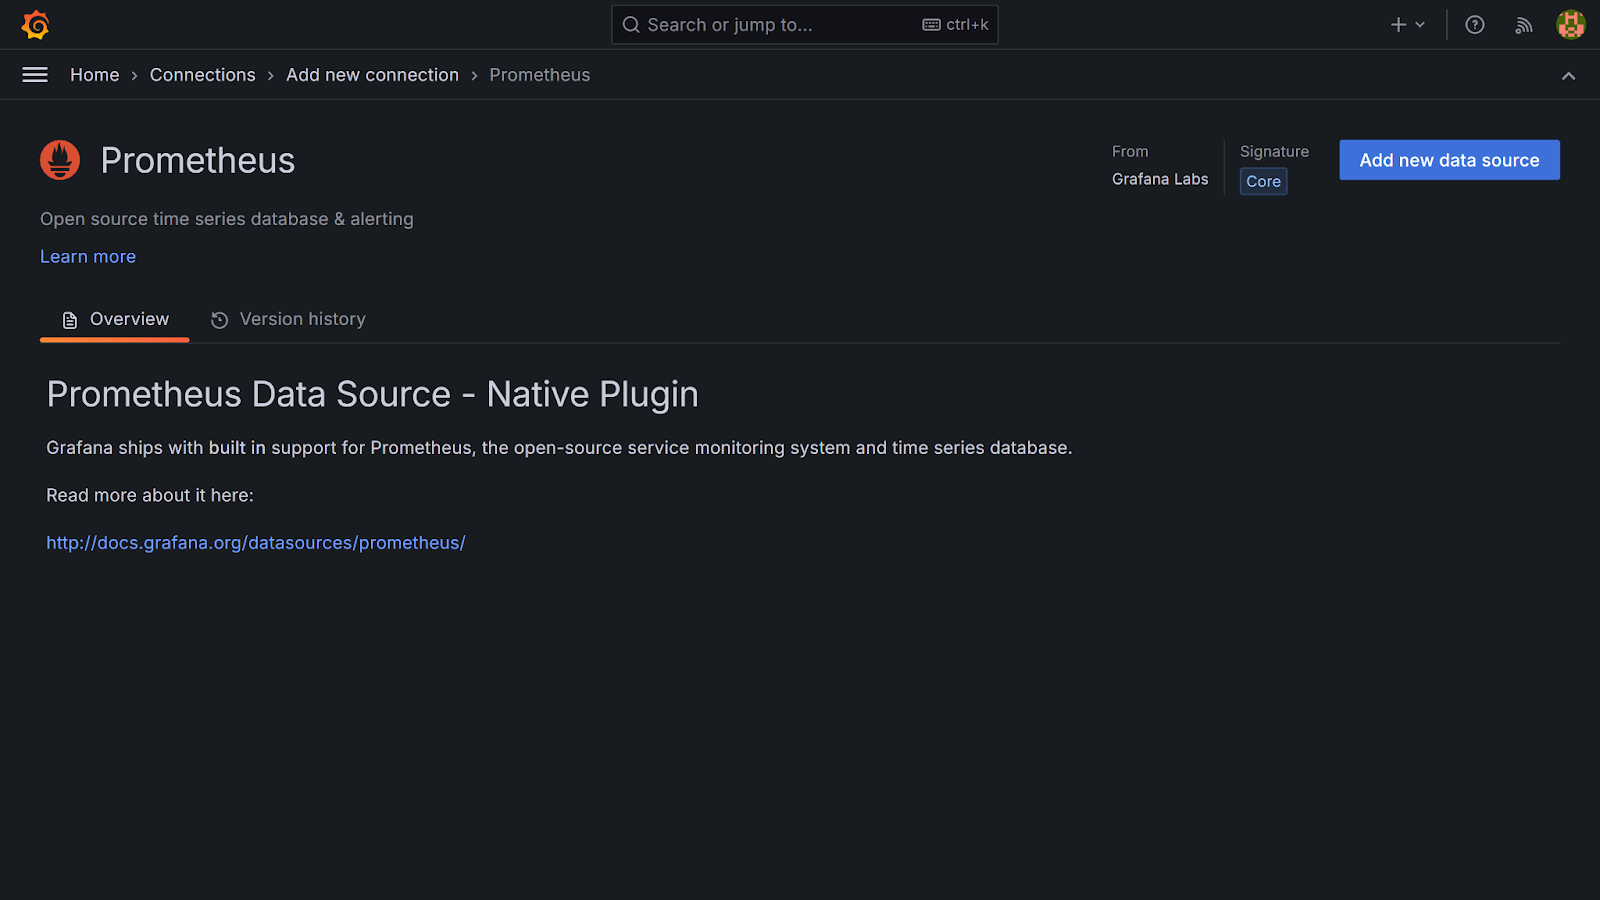Open the news feed RSS icon
1600x900 pixels.
1523,25
